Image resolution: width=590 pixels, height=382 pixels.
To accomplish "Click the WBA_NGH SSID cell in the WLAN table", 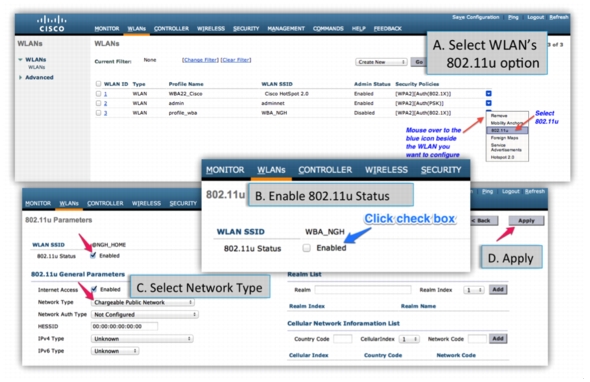I will [274, 113].
